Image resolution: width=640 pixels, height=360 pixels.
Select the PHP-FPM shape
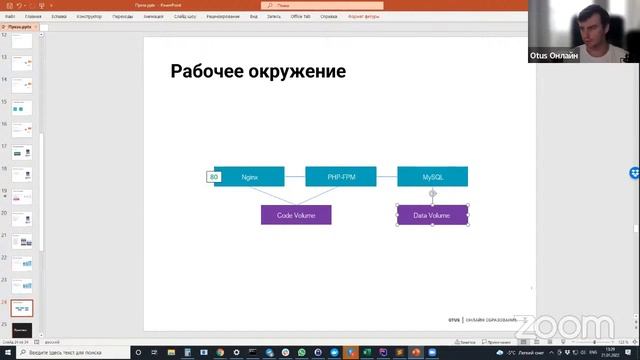tap(341, 177)
